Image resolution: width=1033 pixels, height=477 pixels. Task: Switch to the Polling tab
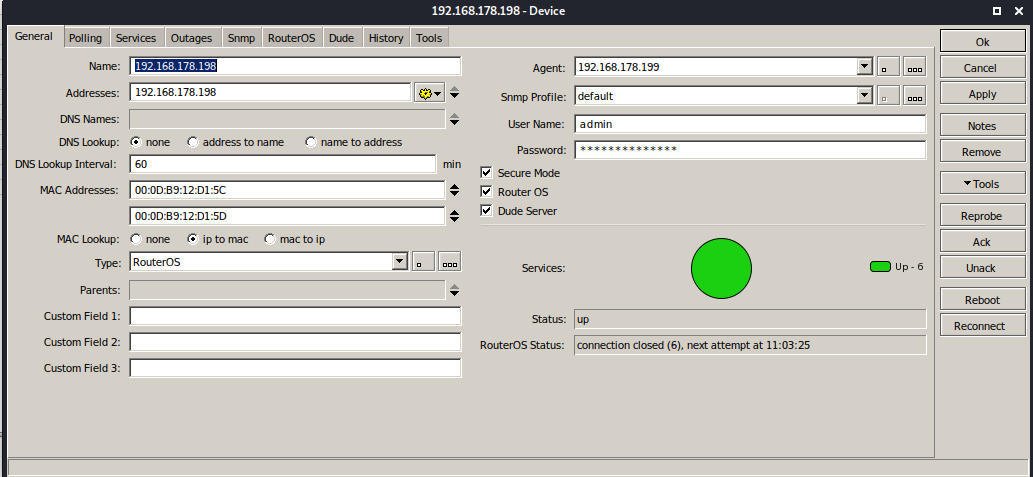(86, 38)
